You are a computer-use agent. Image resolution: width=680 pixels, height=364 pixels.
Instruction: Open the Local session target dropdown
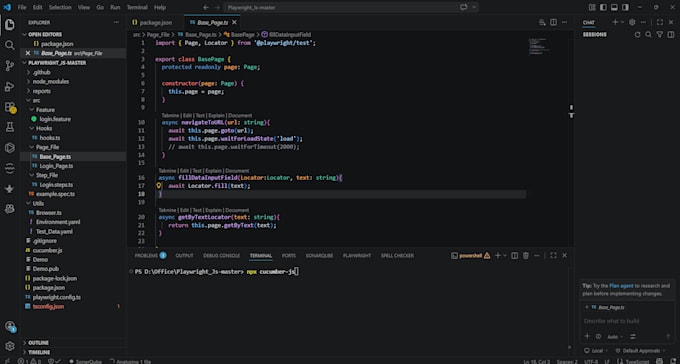[x=596, y=351]
